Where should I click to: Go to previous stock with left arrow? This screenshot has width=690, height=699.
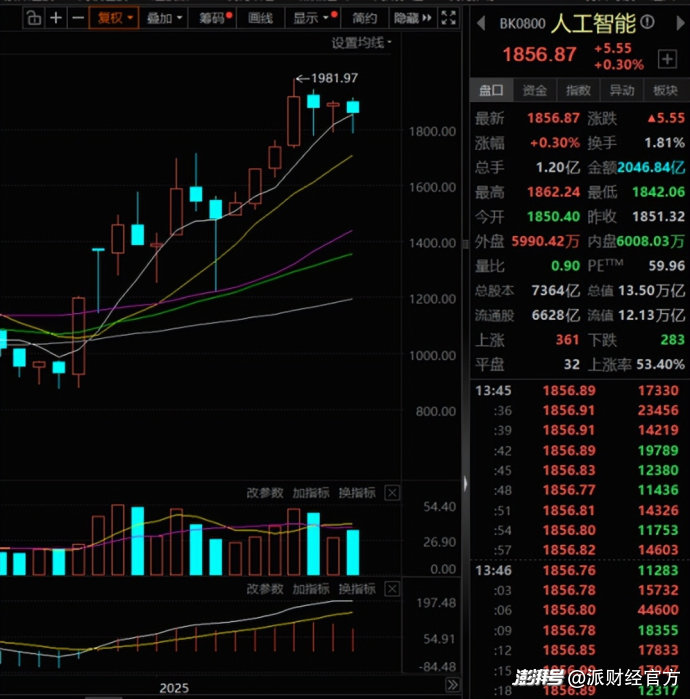(x=481, y=23)
